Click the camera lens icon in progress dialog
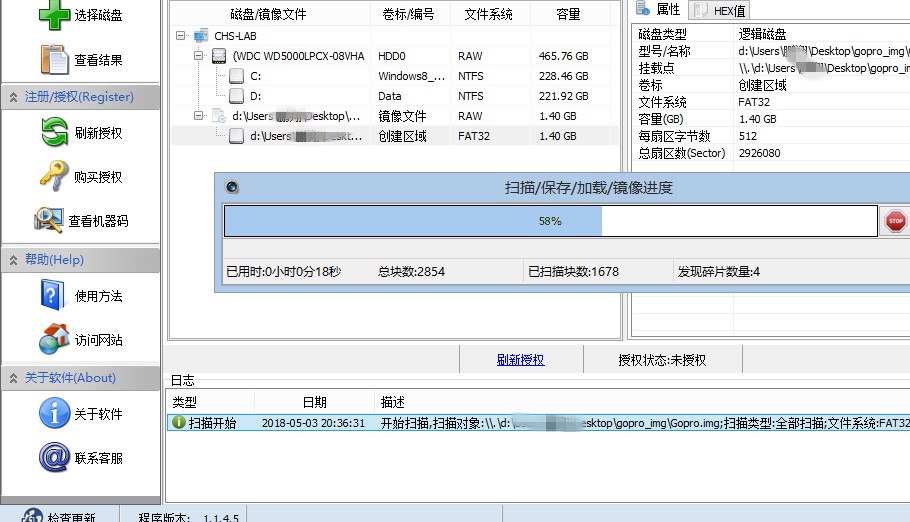This screenshot has width=910, height=522. [232, 187]
